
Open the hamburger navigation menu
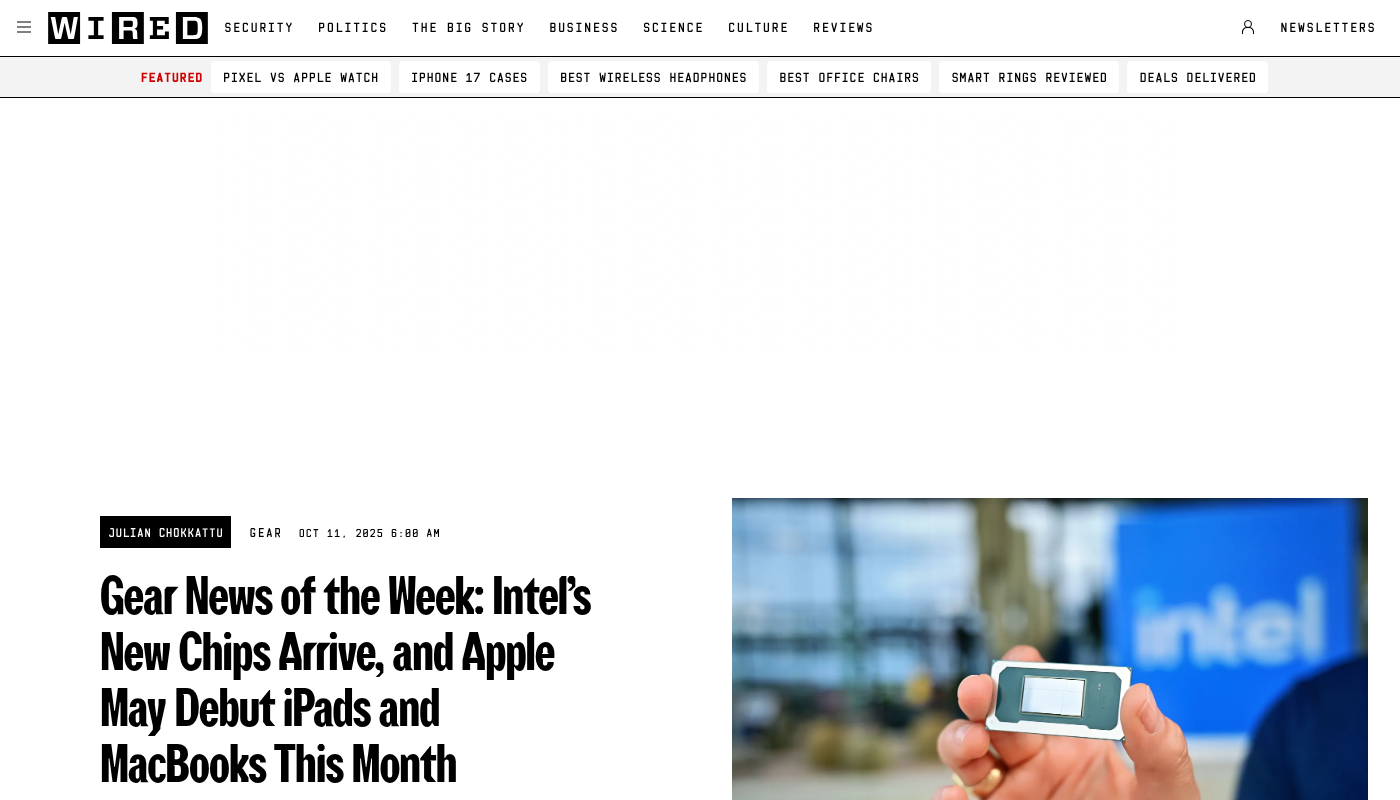tap(24, 27)
